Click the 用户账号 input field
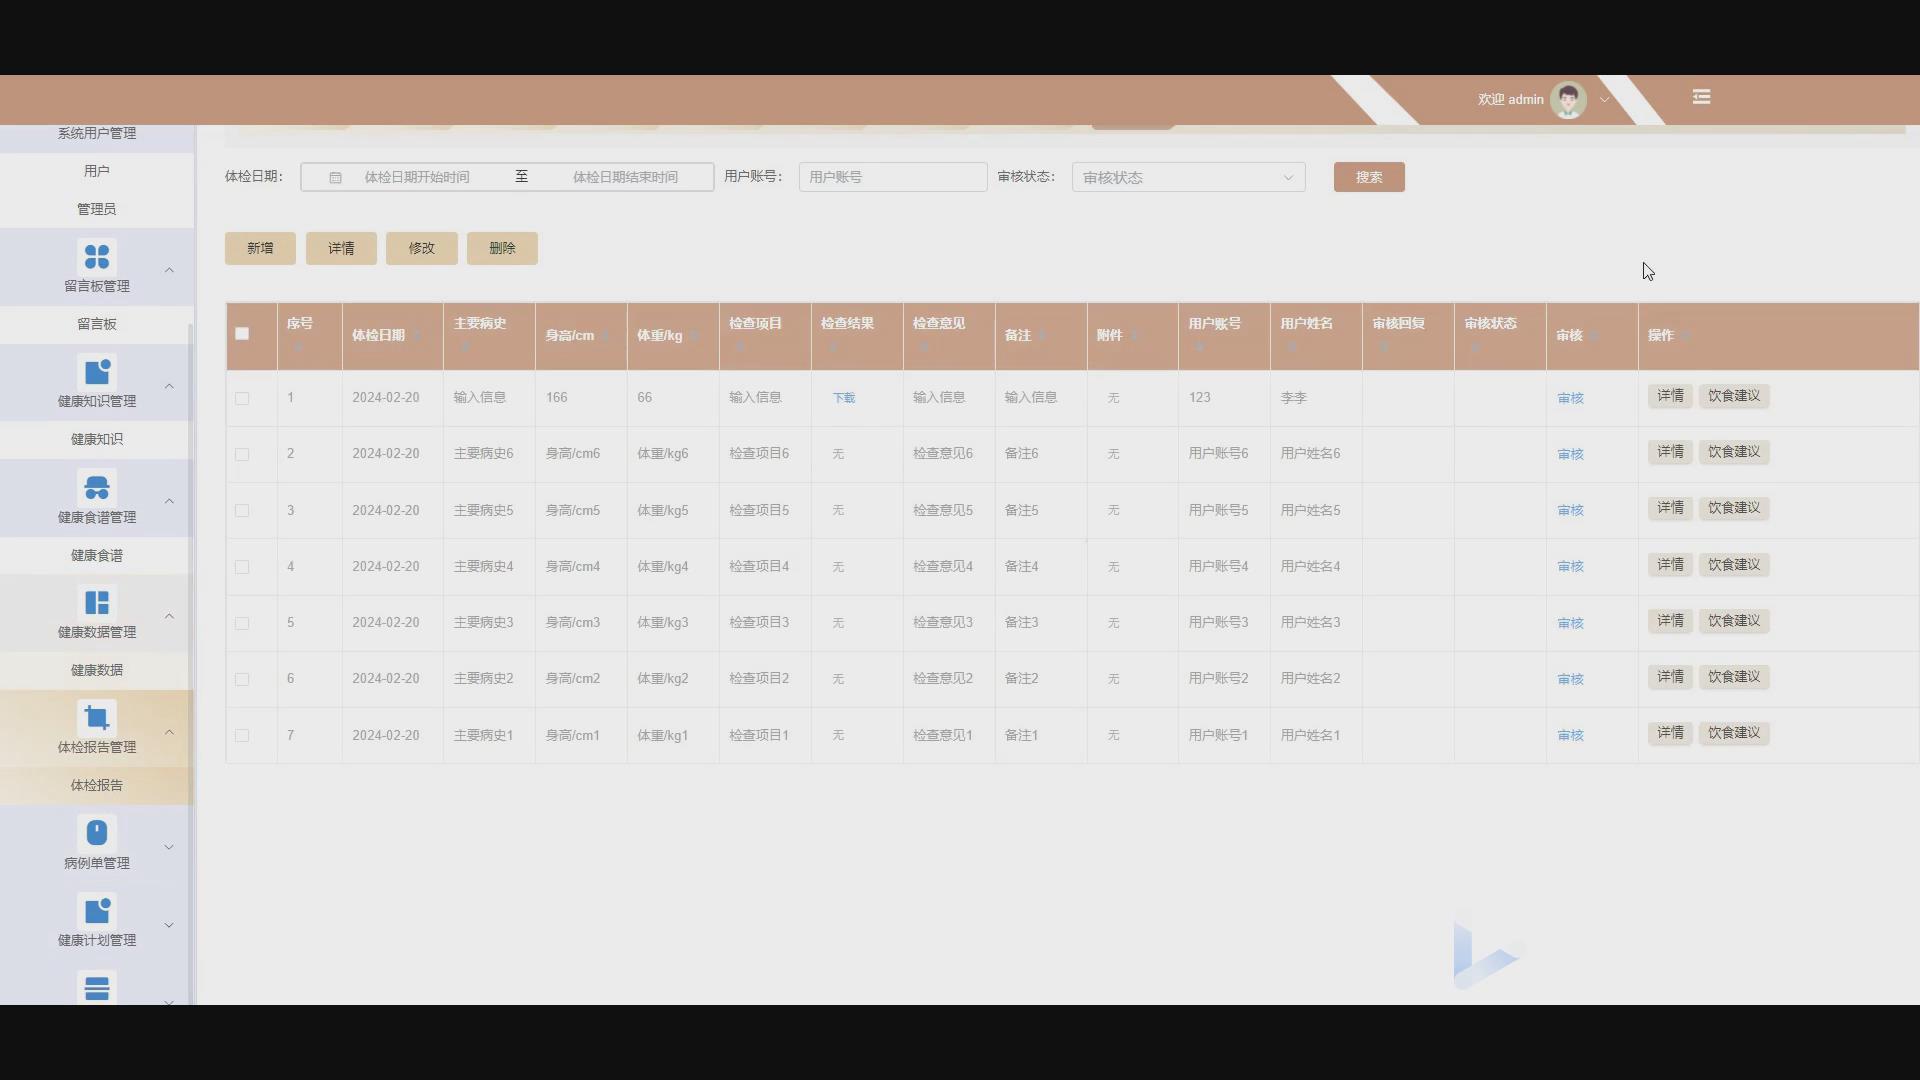Screen dimensions: 1920x1080 click(892, 177)
